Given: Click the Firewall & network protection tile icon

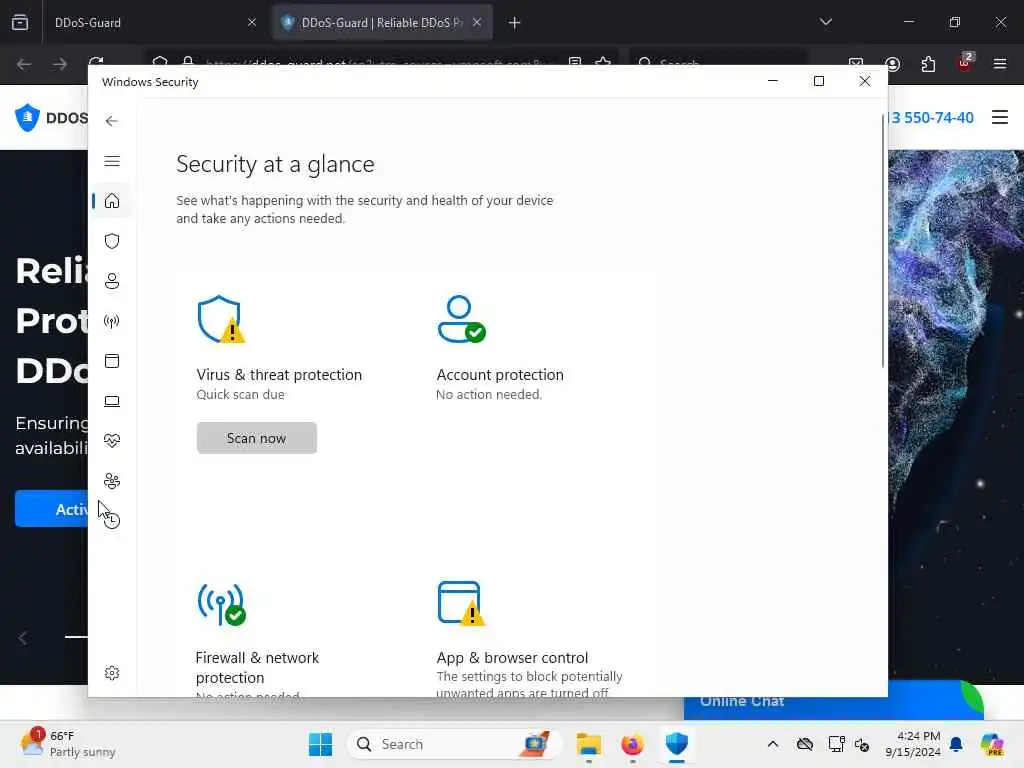Looking at the screenshot, I should click(x=221, y=604).
